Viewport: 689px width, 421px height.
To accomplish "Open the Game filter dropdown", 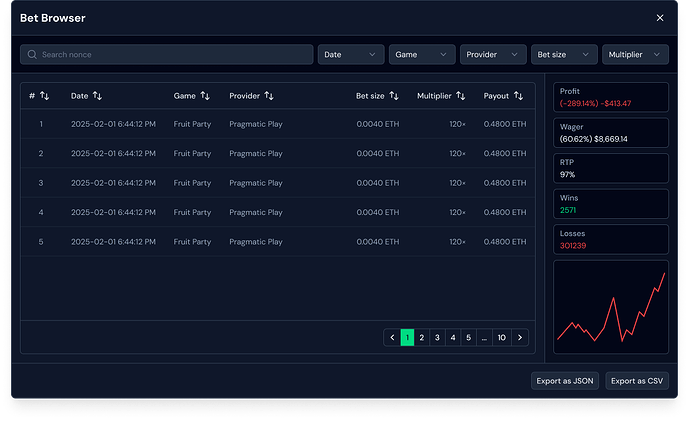I will click(422, 54).
